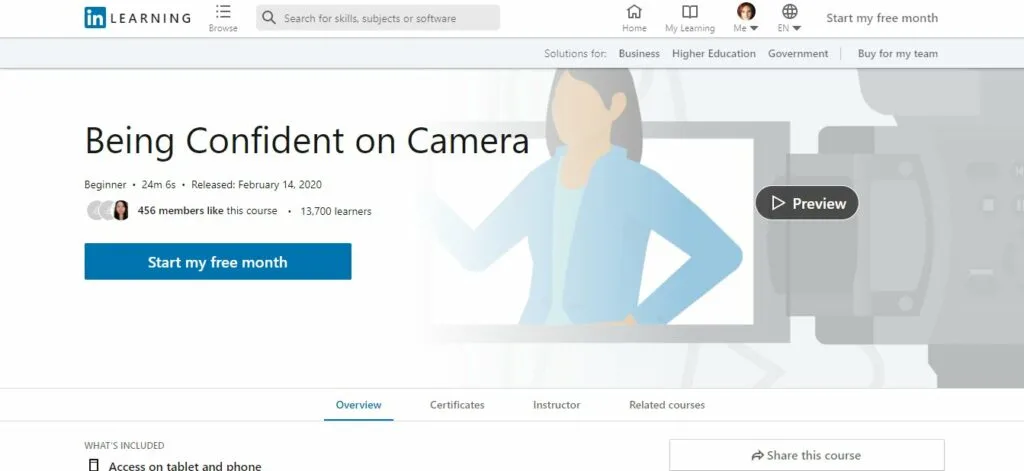
Task: Open Government solutions link
Action: (797, 54)
